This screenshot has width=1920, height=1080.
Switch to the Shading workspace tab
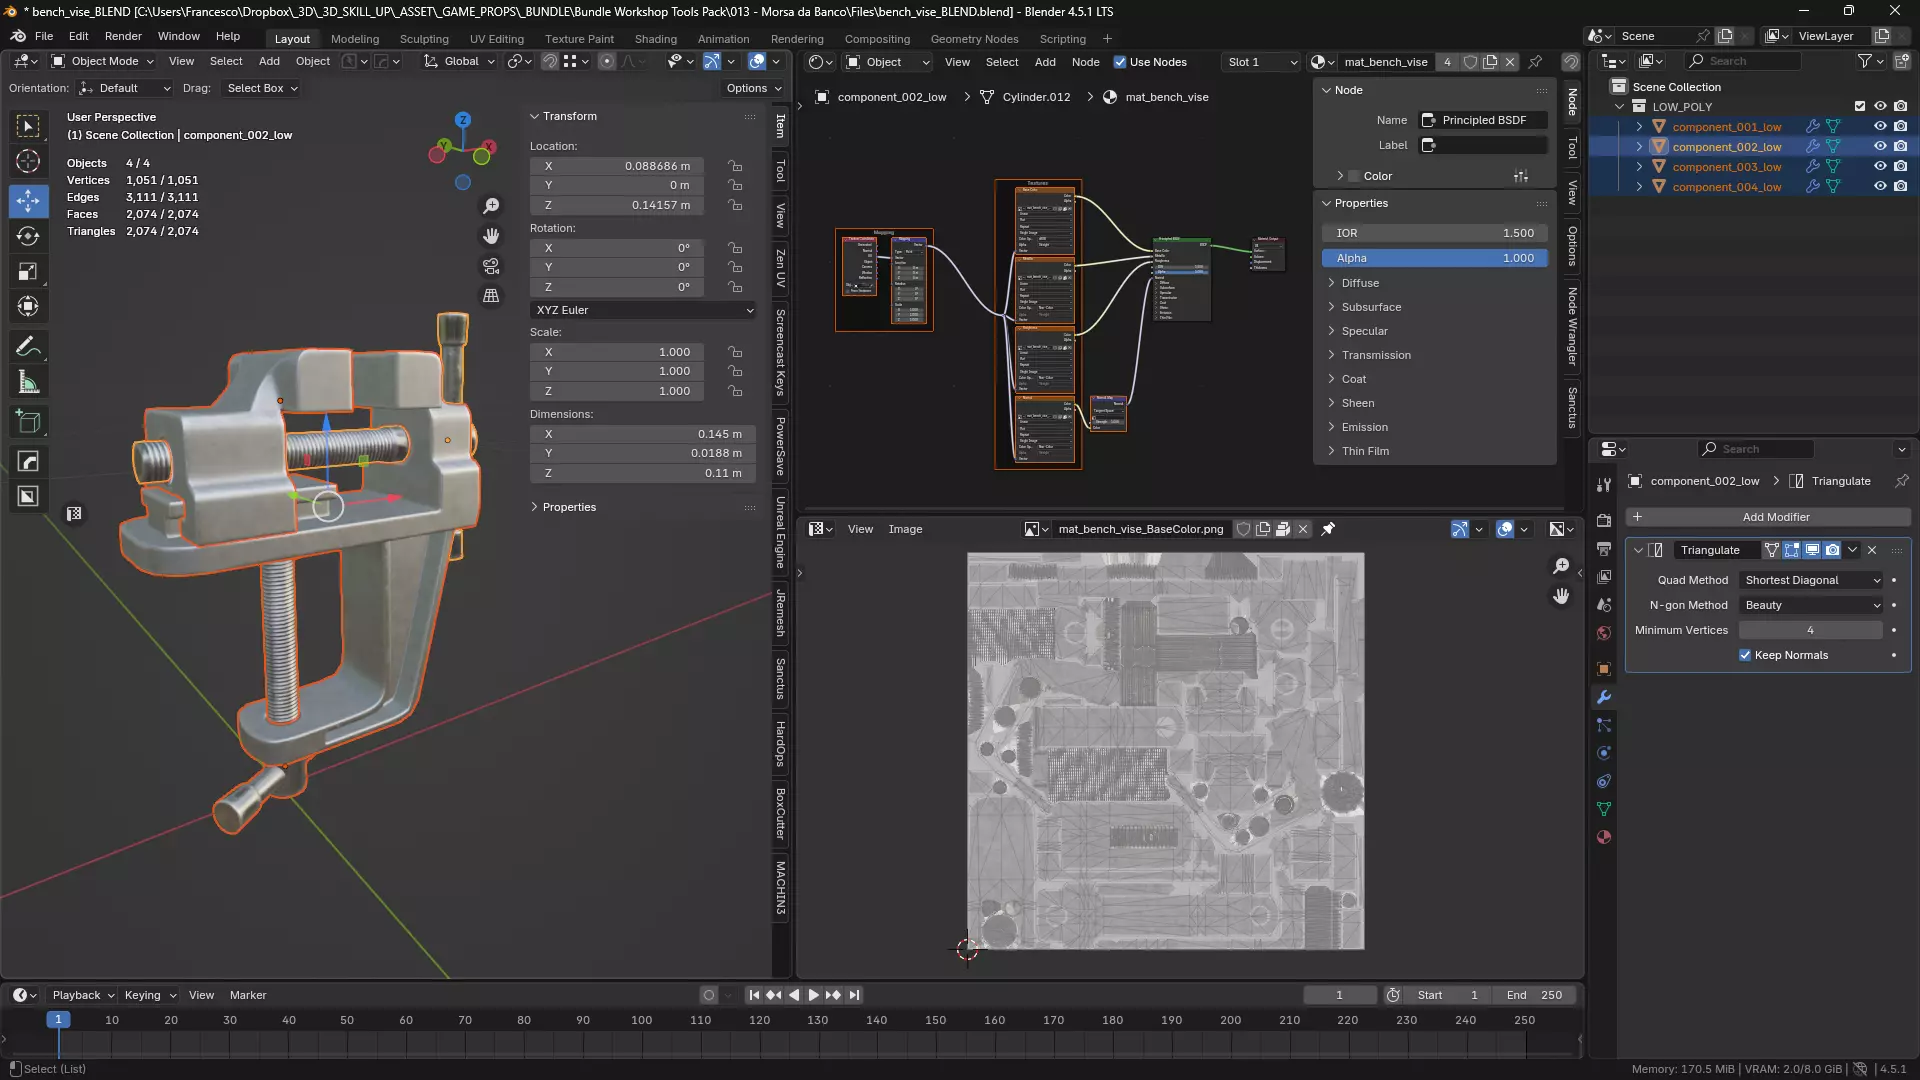pos(655,39)
